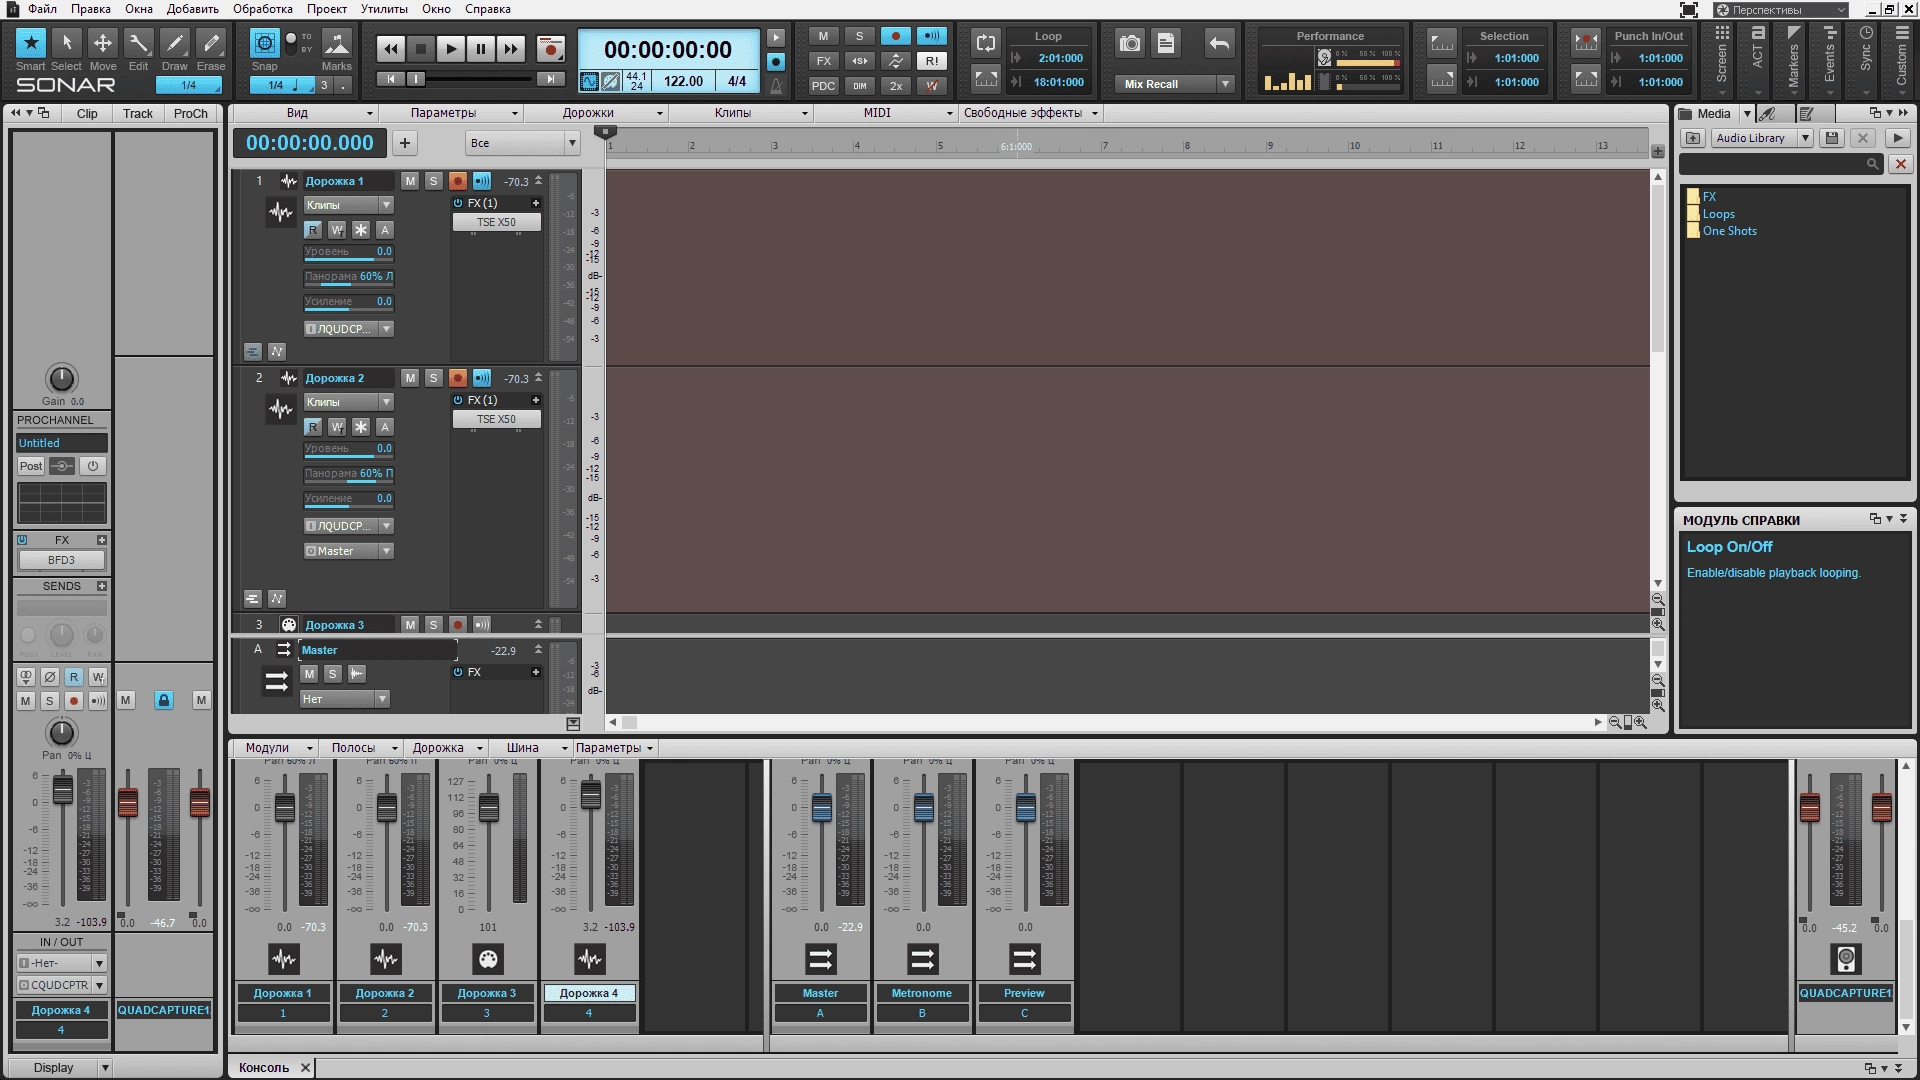Image resolution: width=1920 pixels, height=1080 pixels.
Task: Open the Вид track view menu
Action: [x=304, y=113]
